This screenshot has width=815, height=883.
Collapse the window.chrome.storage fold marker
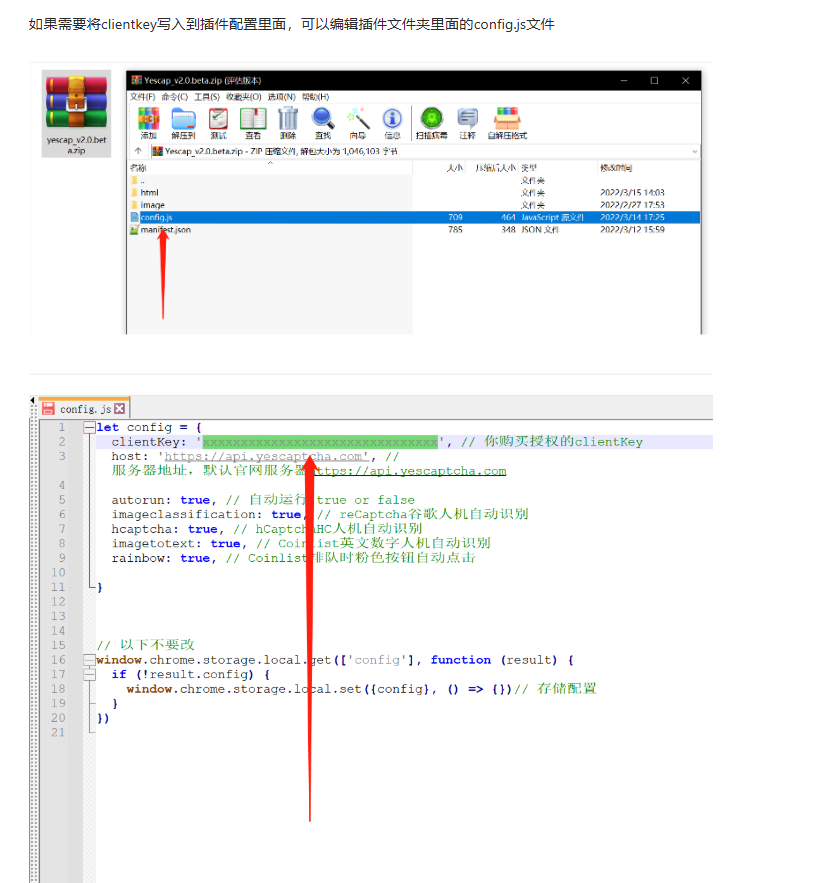[x=89, y=660]
